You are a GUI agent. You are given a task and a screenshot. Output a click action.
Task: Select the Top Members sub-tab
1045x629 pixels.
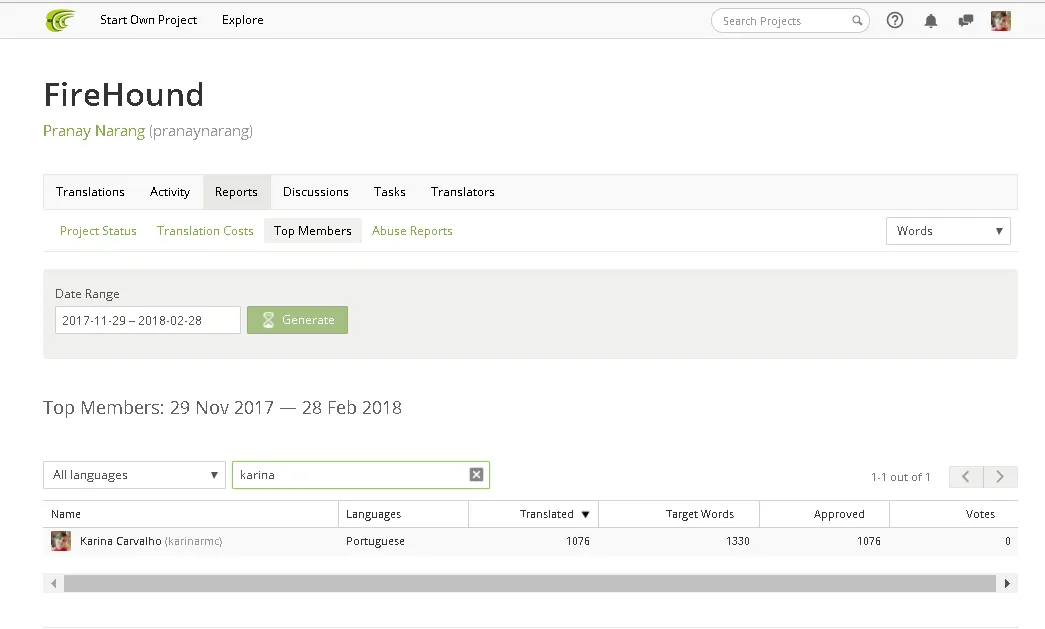point(313,231)
